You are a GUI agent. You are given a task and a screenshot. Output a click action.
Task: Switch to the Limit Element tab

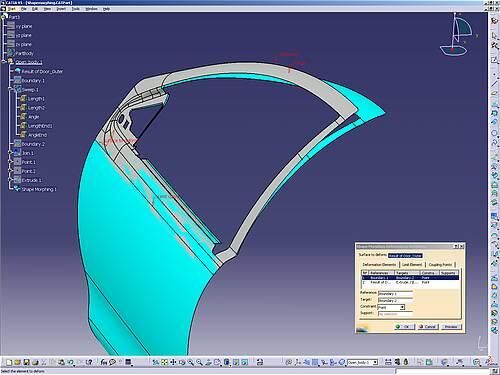click(x=412, y=264)
